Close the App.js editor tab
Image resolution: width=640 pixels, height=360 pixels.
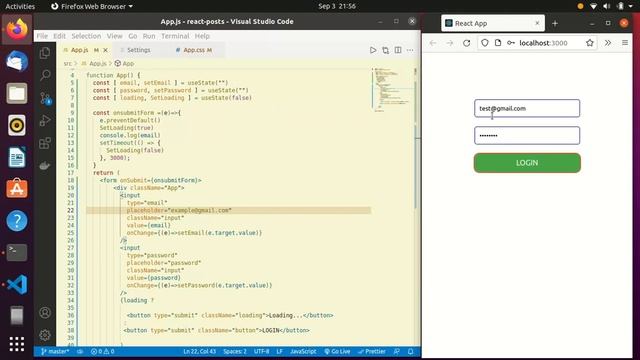point(105,50)
